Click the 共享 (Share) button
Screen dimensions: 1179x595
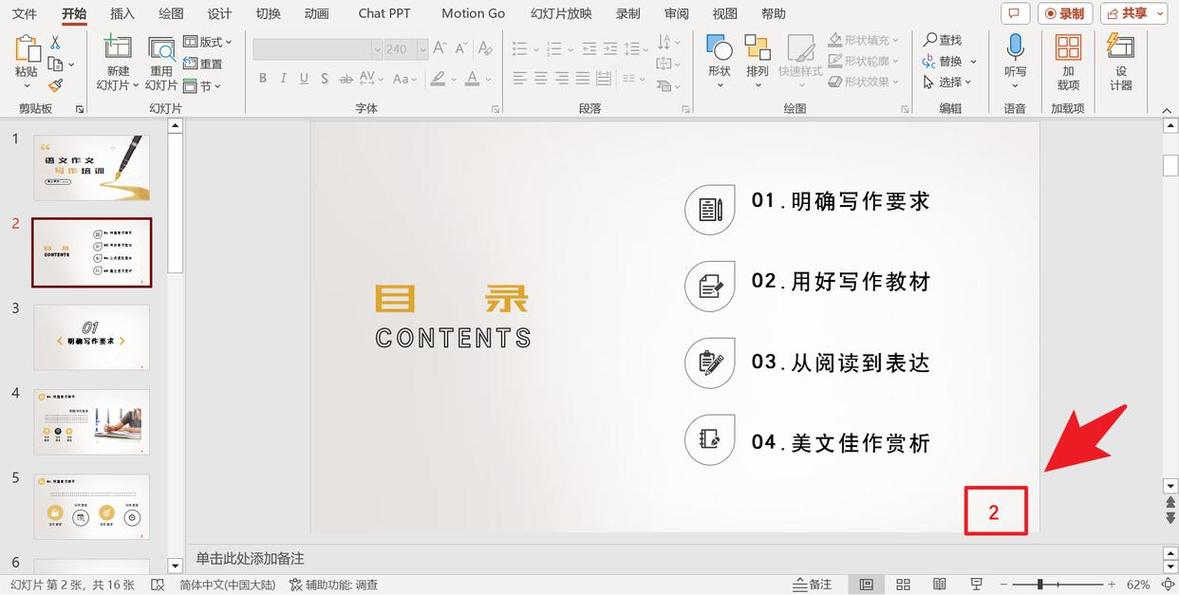1135,13
